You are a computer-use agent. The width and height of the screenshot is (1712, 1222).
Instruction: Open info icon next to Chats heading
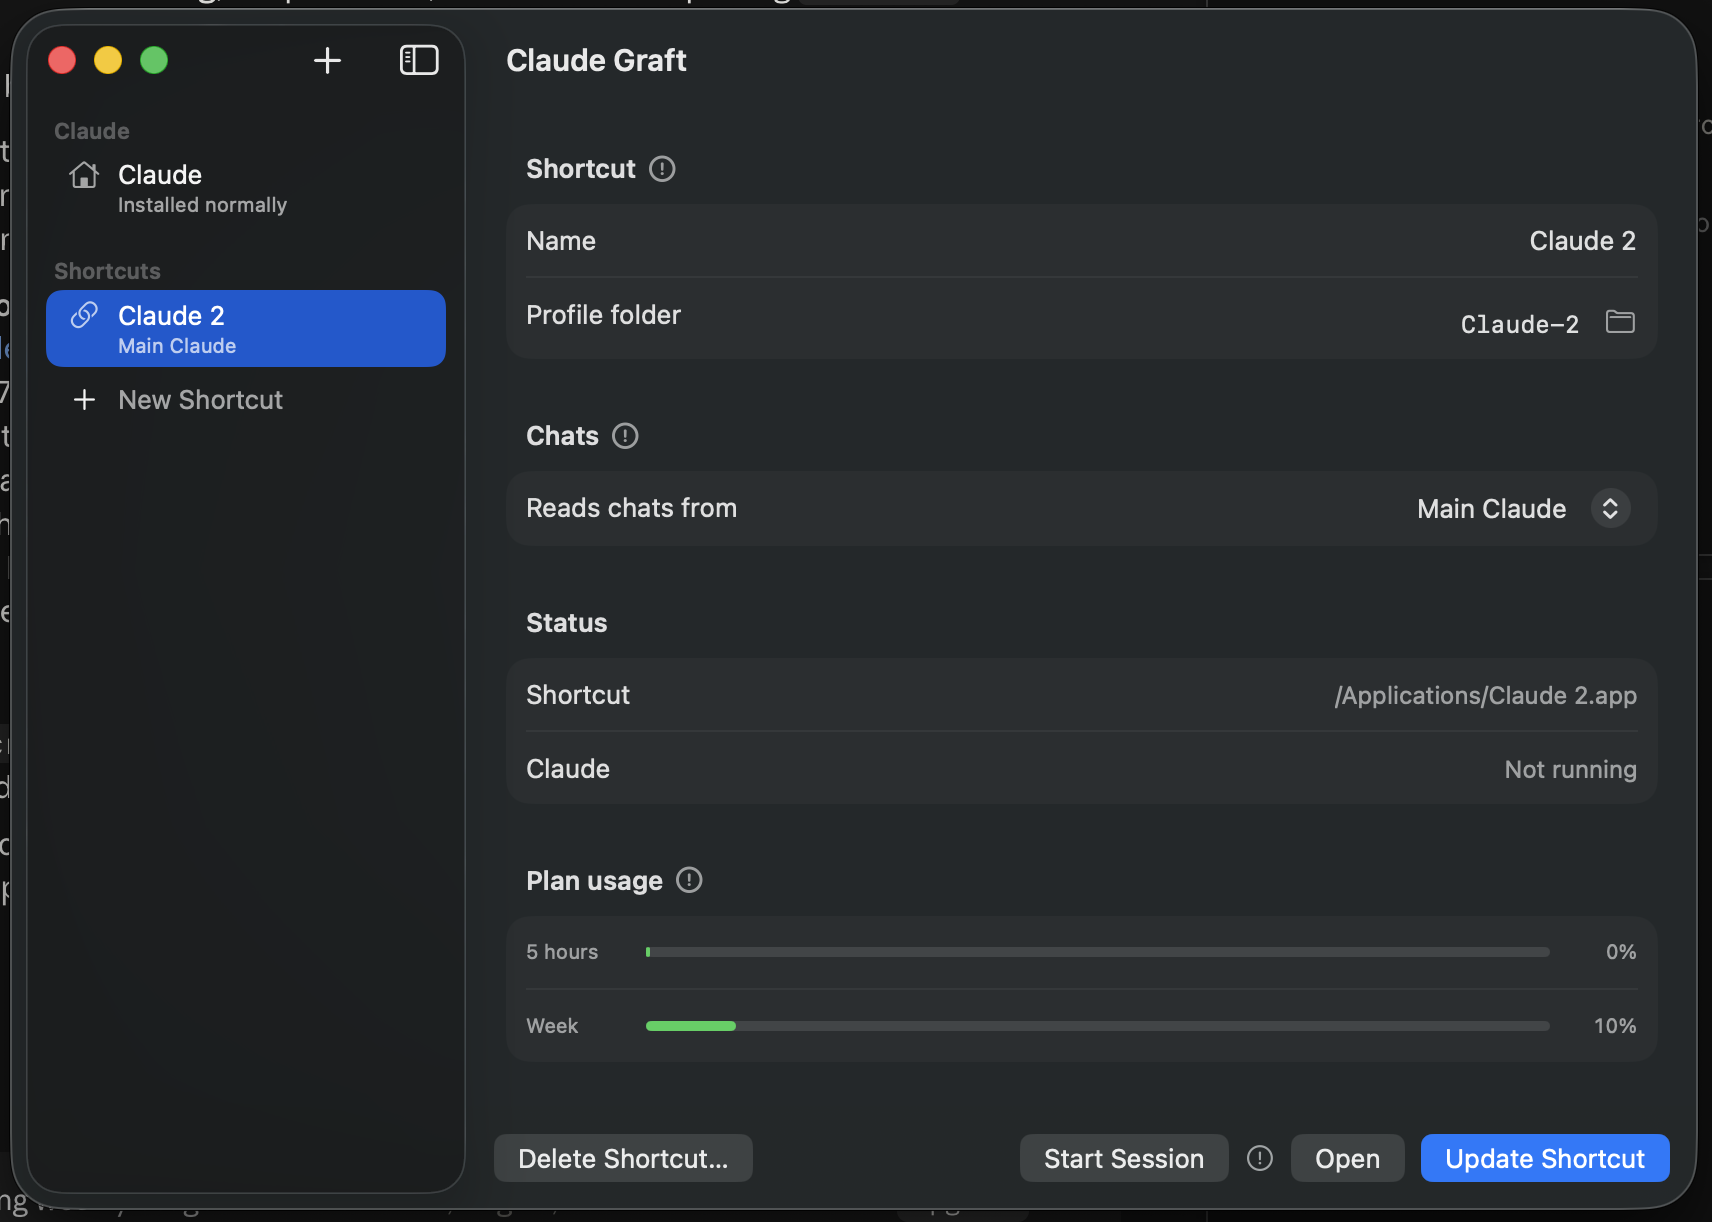[625, 436]
